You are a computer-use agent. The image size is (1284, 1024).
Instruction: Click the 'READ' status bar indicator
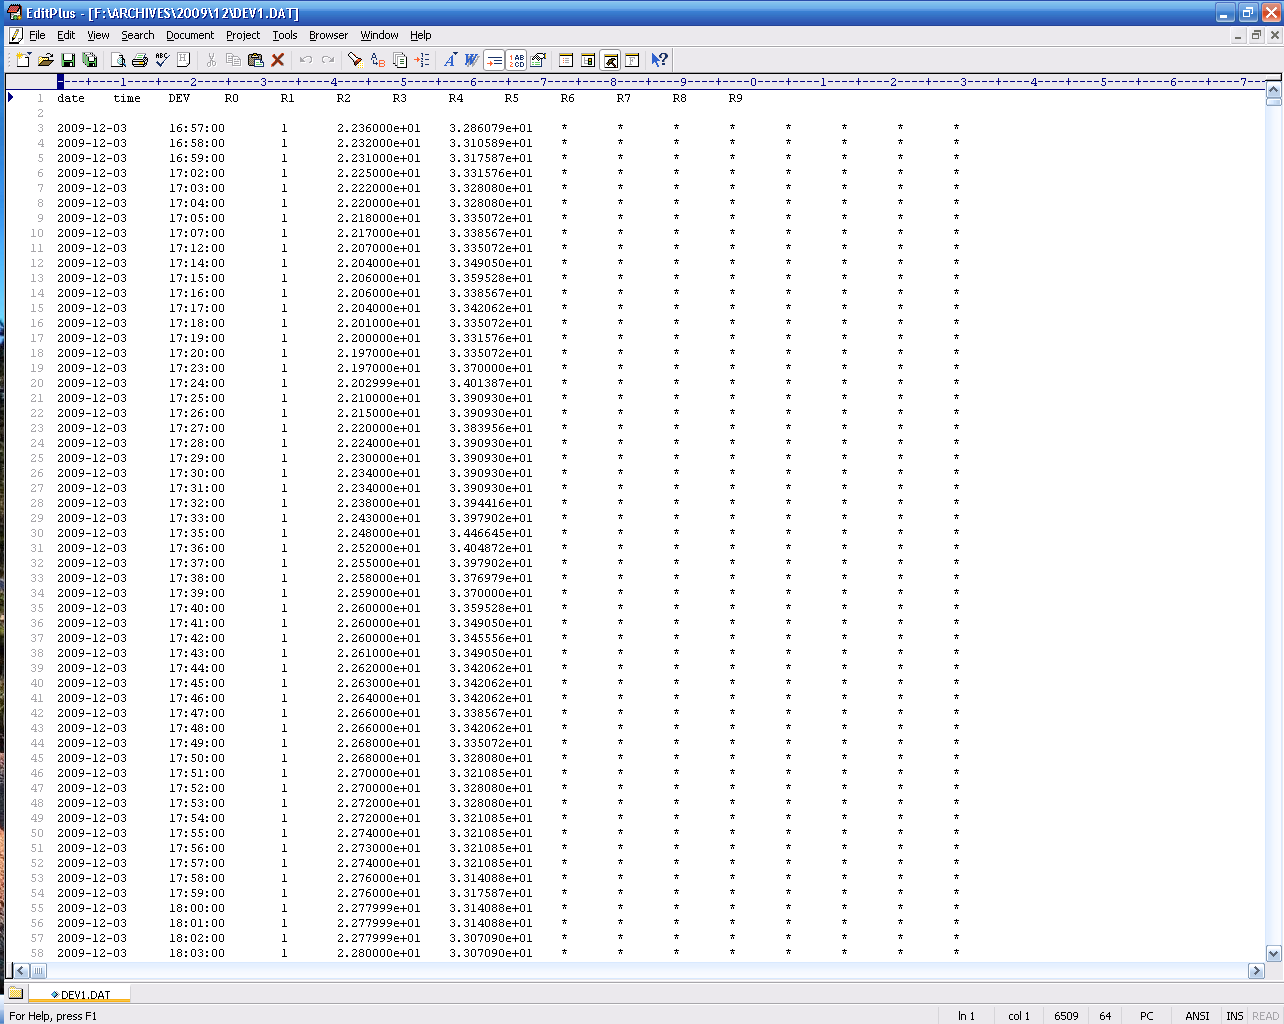pos(1265,1016)
